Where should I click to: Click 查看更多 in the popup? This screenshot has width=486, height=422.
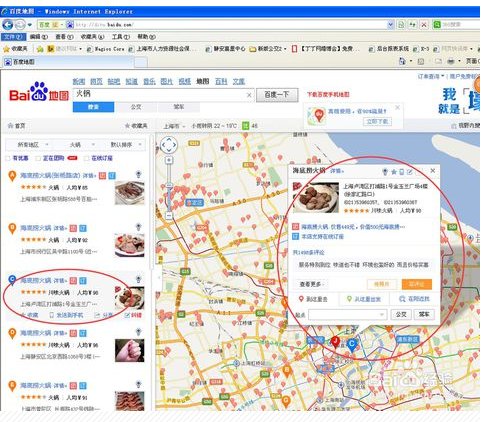tap(311, 284)
